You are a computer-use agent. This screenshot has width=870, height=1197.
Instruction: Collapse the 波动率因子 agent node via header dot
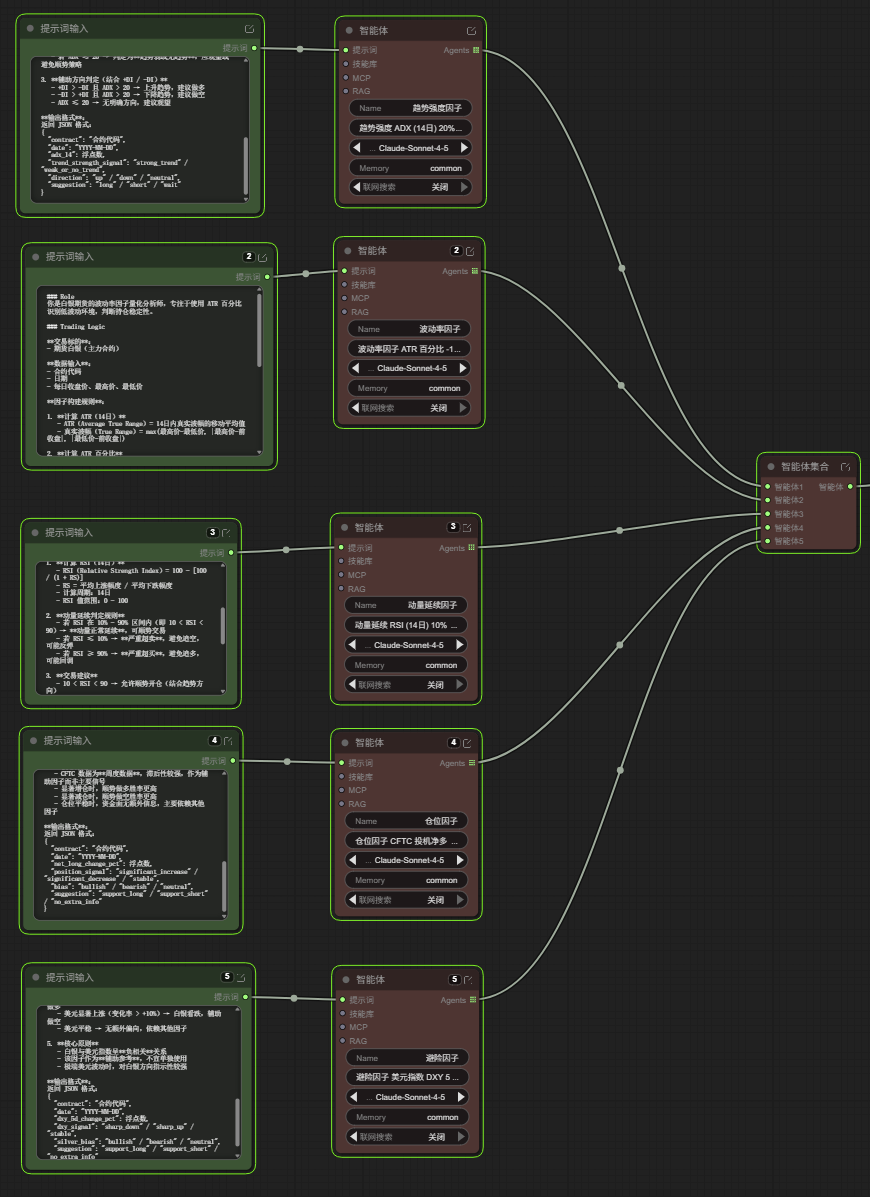[347, 251]
